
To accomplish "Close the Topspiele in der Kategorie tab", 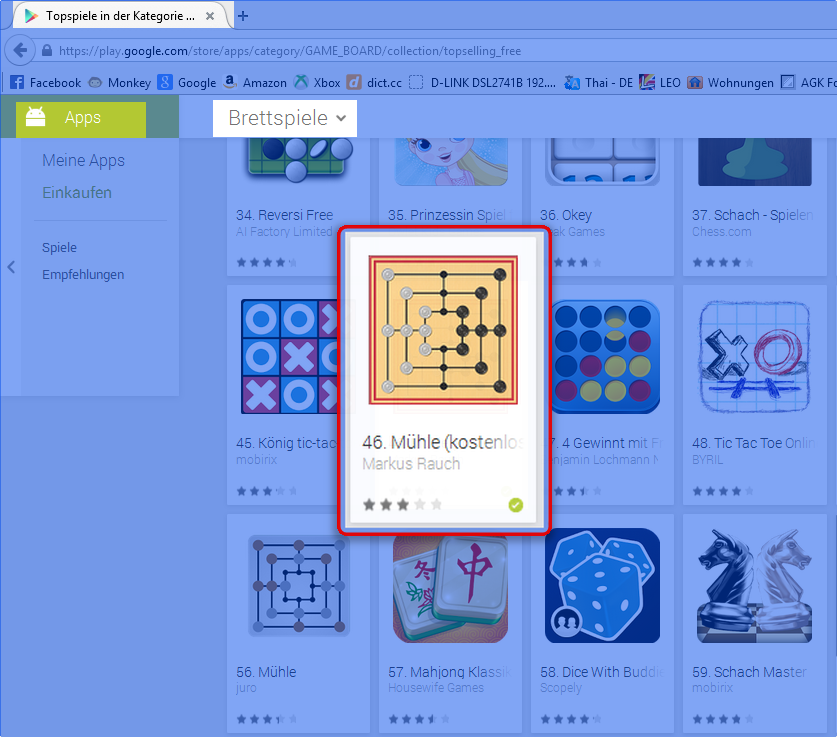I will [x=210, y=16].
